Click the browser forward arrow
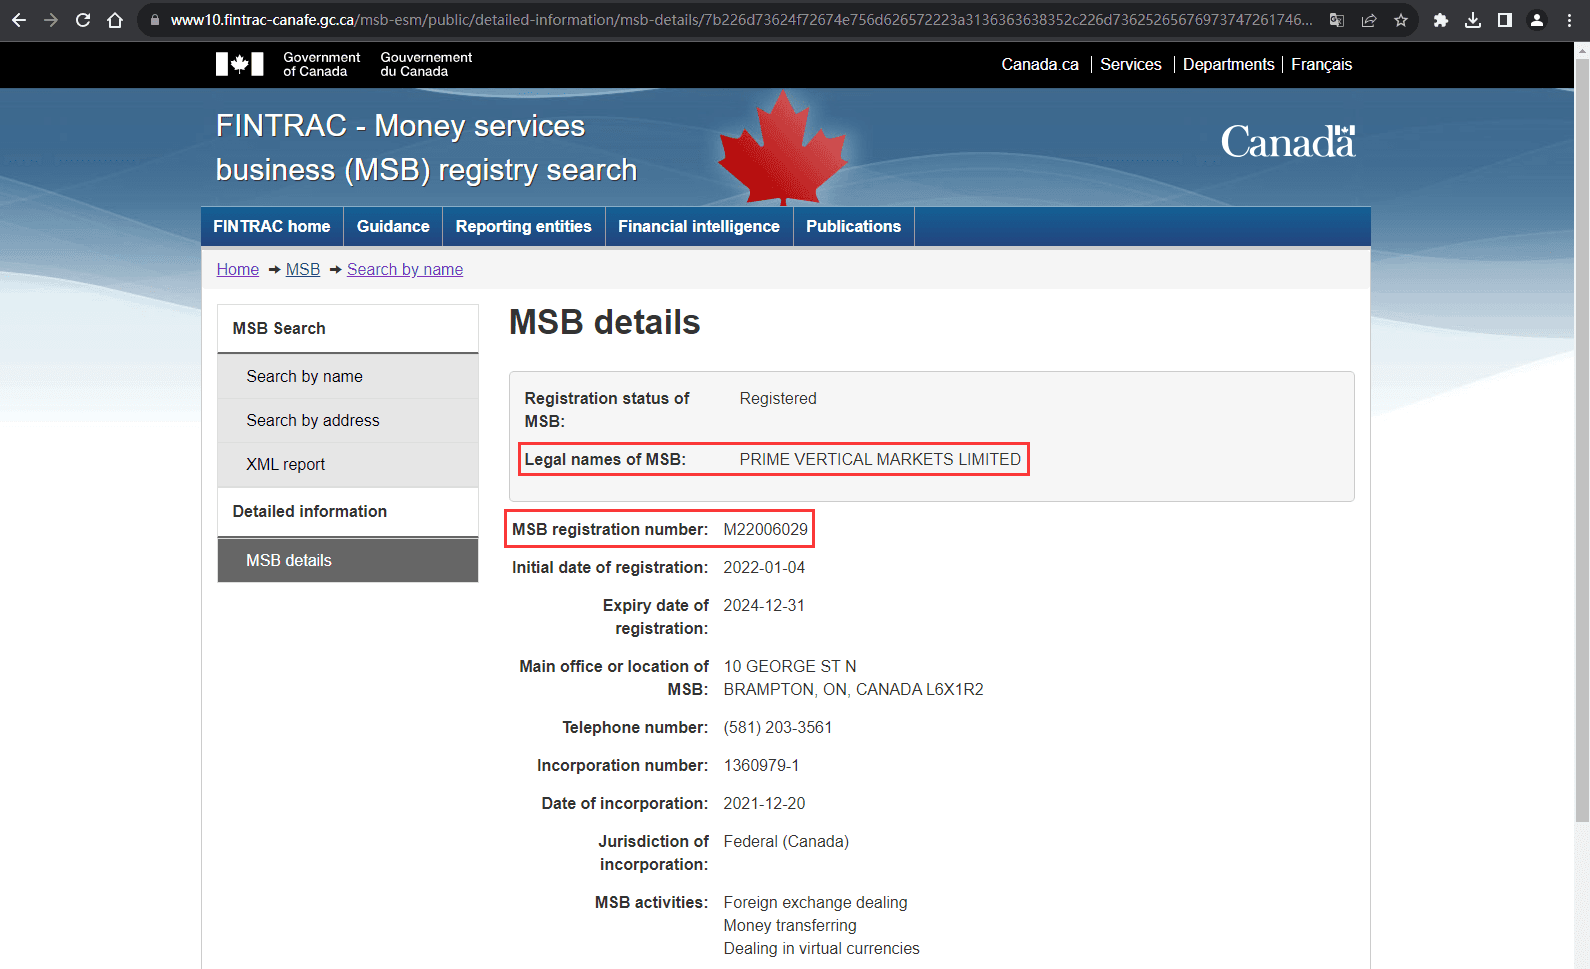Viewport: 1590px width, 969px height. pyautogui.click(x=51, y=20)
